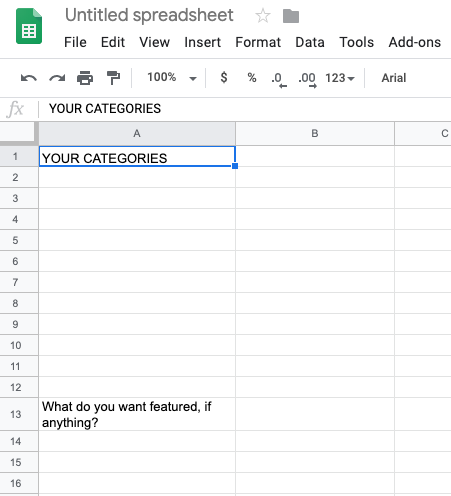Go to Sheets home via green logo
This screenshot has width=451, height=496.
(x=29, y=26)
